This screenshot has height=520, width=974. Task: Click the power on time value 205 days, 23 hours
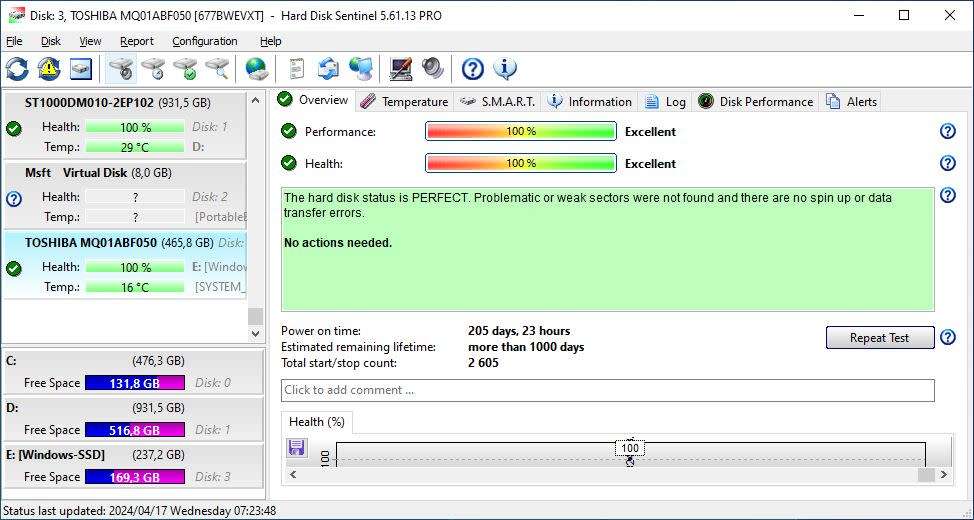coord(519,331)
